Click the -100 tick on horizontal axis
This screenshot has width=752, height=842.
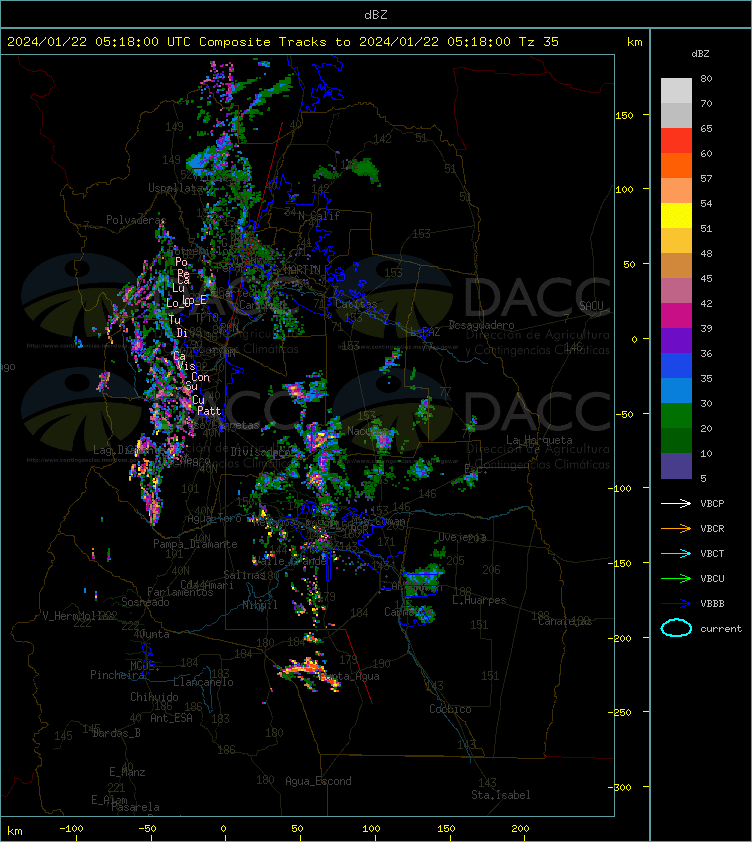click(x=71, y=829)
